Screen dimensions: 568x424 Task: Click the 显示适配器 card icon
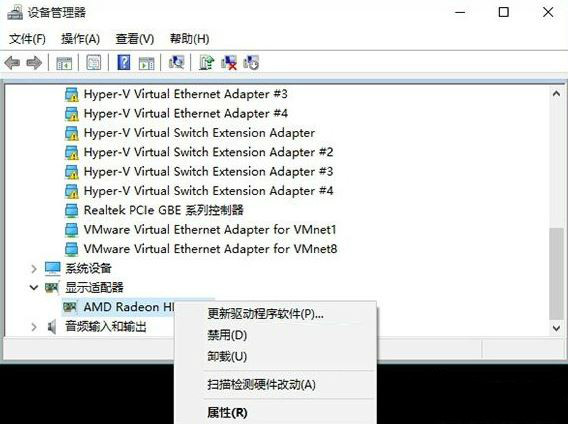coord(52,288)
